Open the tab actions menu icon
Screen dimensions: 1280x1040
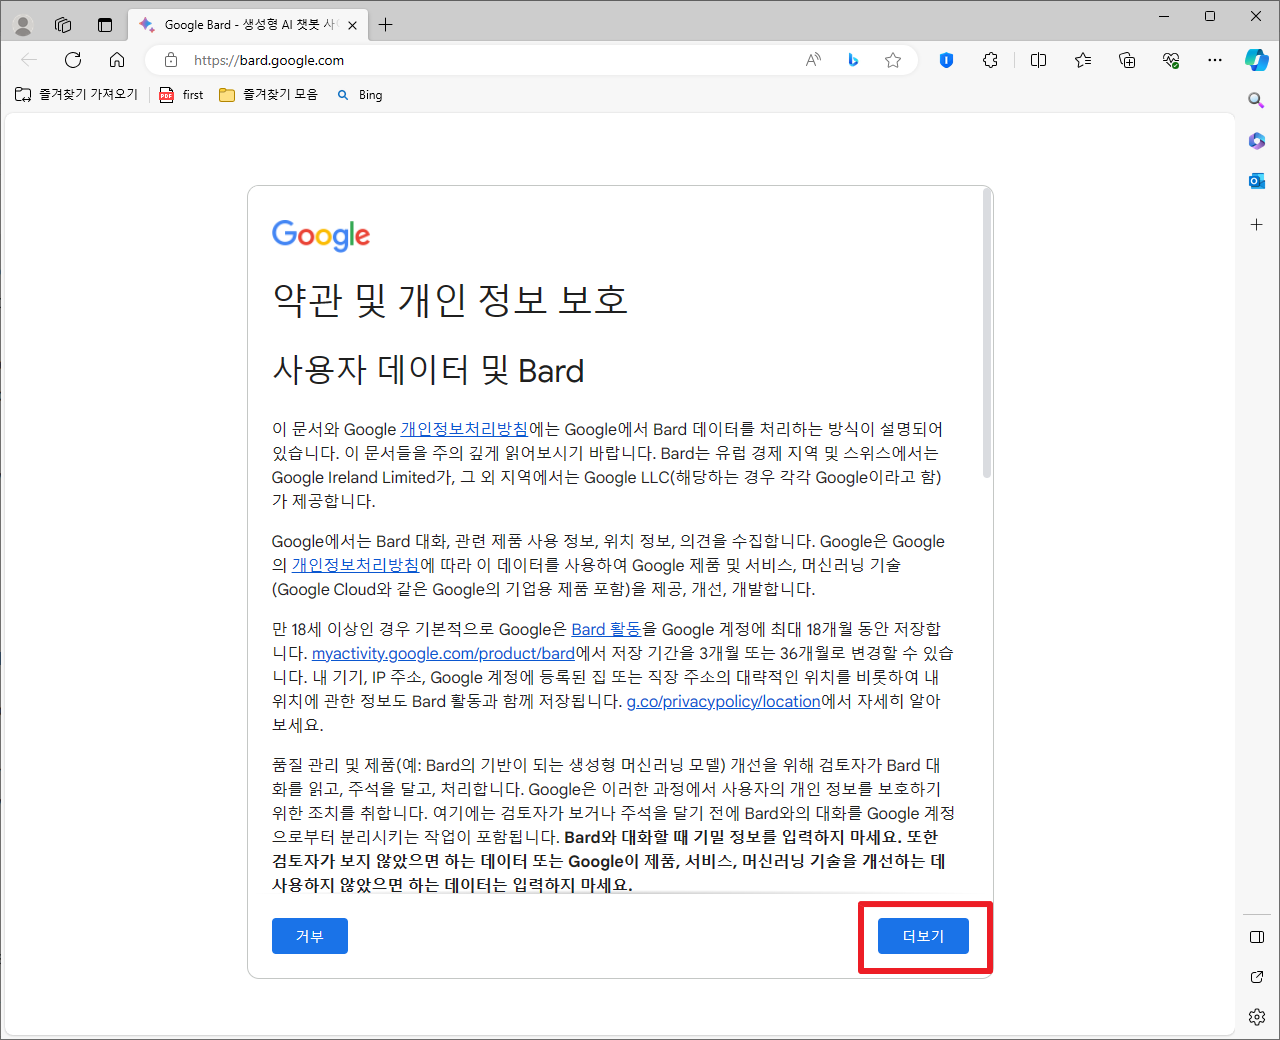point(105,25)
